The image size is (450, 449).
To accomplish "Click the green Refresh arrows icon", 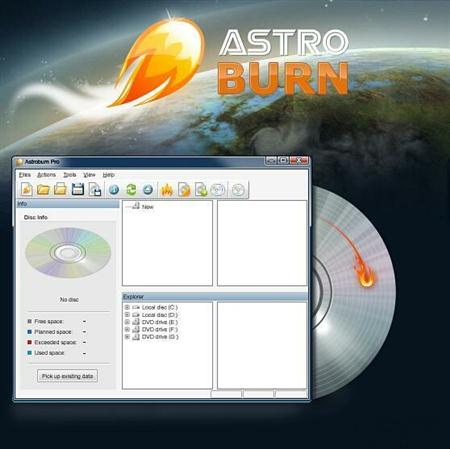I will (x=131, y=190).
